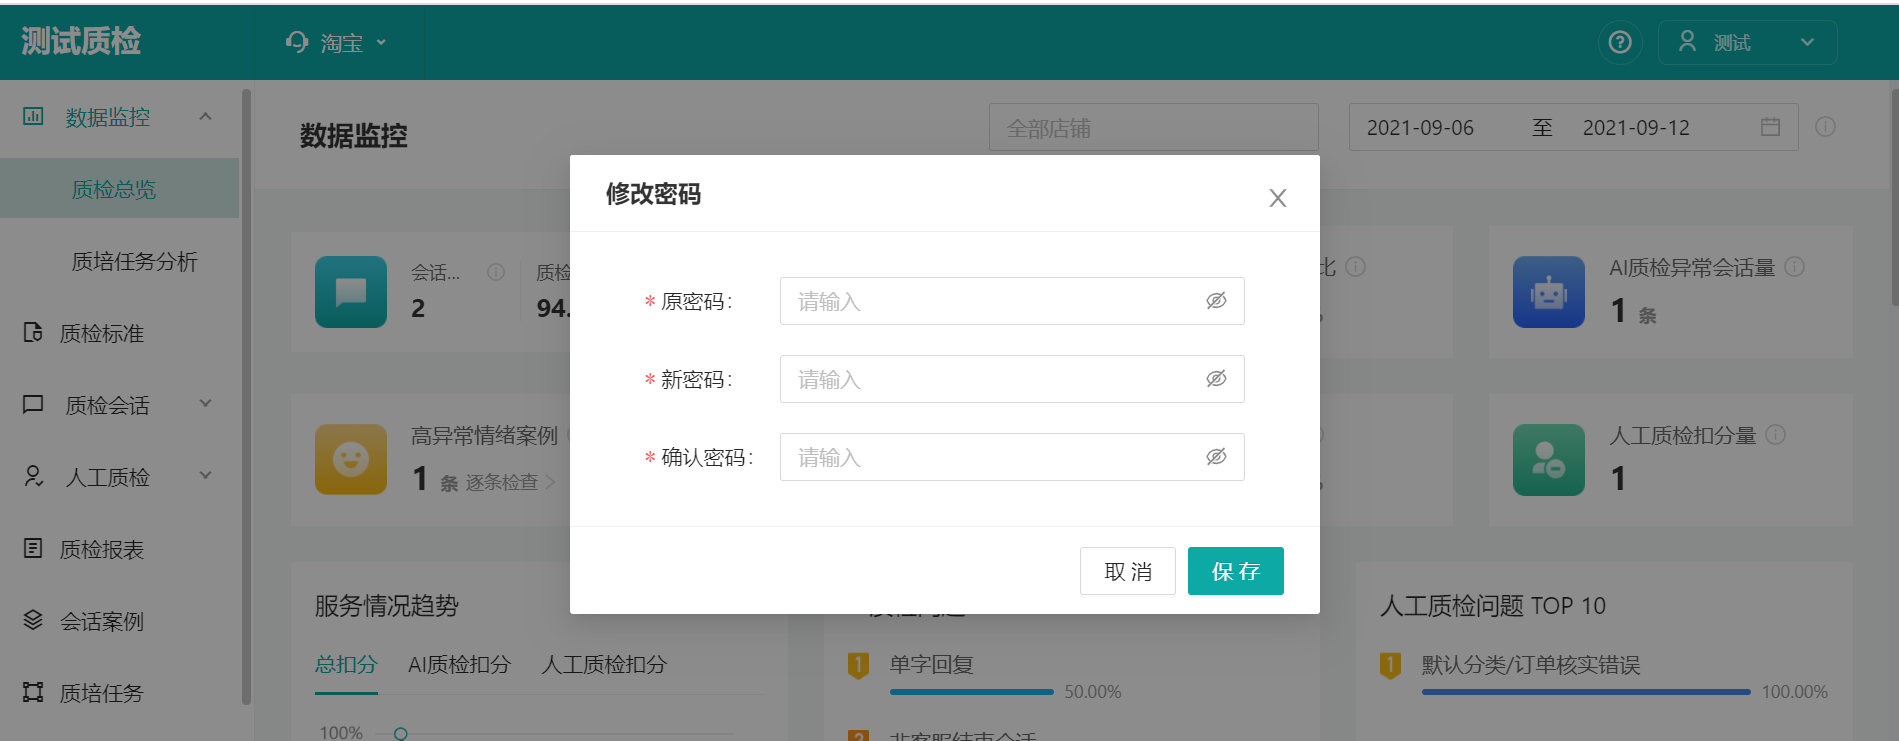The image size is (1899, 741).
Task: Click the 人工质检 person icon
Action: pyautogui.click(x=33, y=476)
